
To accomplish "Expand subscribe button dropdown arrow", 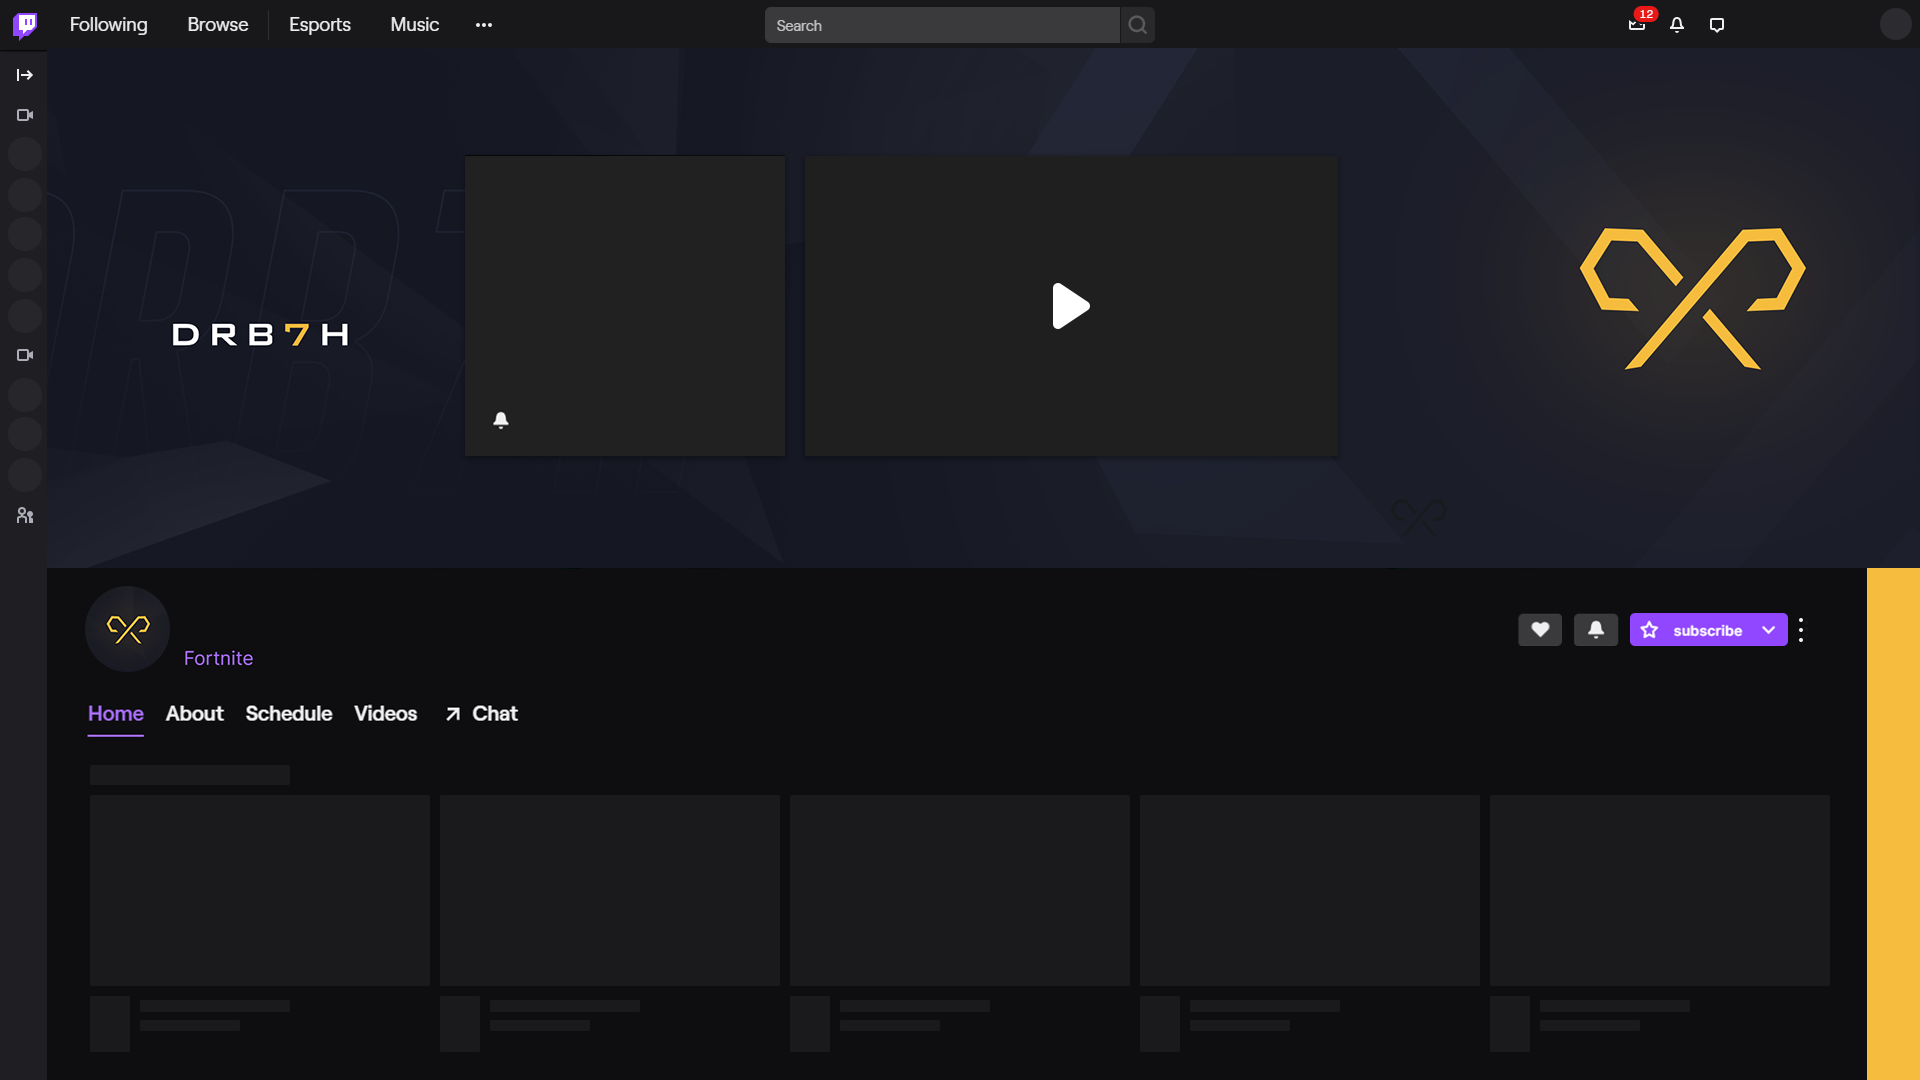I will click(x=1768, y=630).
